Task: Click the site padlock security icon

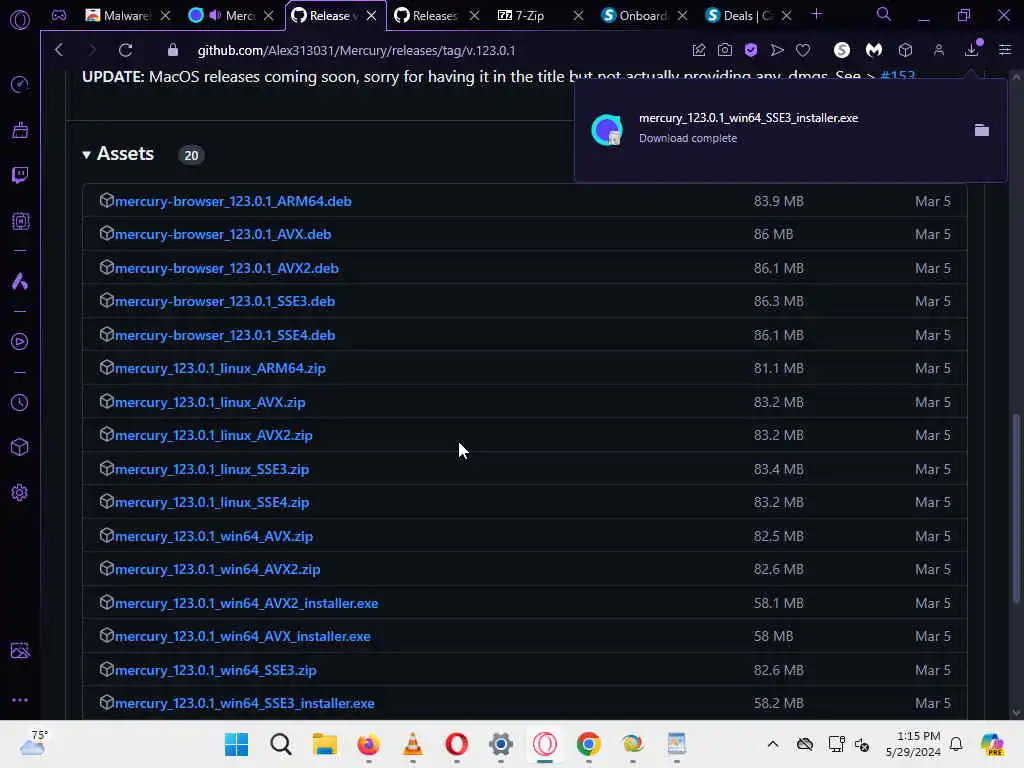Action: click(172, 50)
